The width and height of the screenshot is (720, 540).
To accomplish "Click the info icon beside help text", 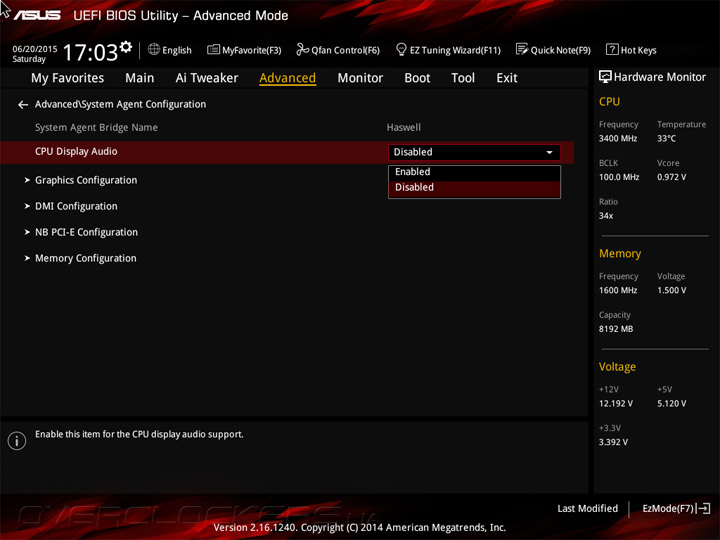I will [x=17, y=441].
